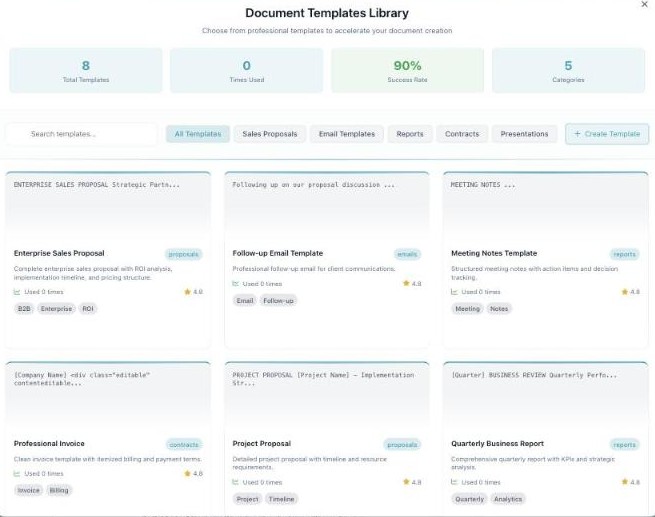Click the Analytics tag
The height and width of the screenshot is (517, 655).
tap(508, 499)
